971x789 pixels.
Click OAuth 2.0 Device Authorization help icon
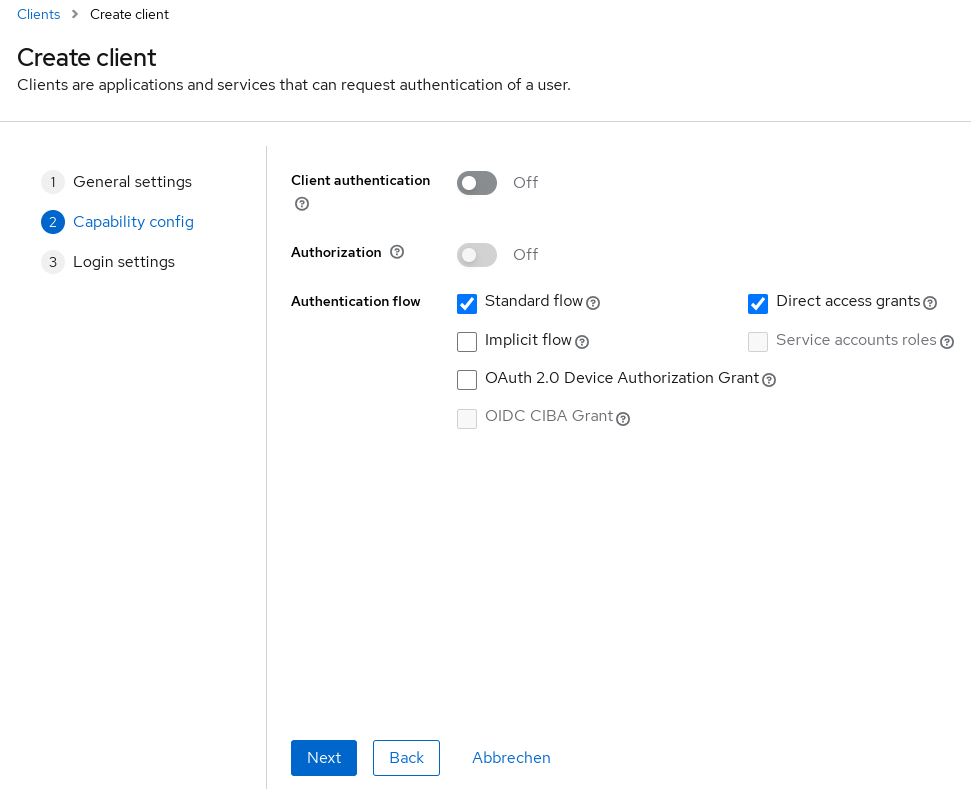click(x=769, y=380)
